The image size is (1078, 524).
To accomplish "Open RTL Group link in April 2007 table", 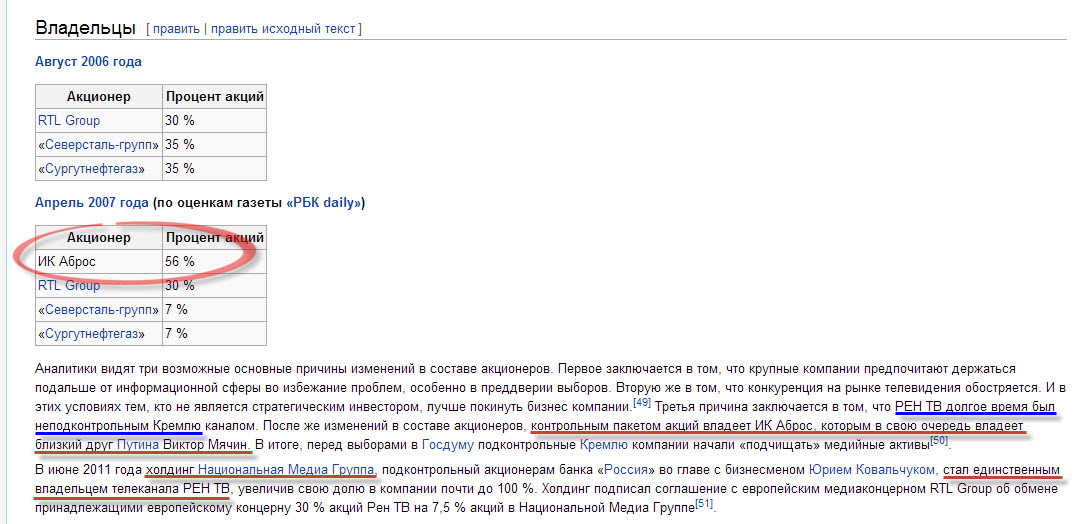I will point(69,286).
